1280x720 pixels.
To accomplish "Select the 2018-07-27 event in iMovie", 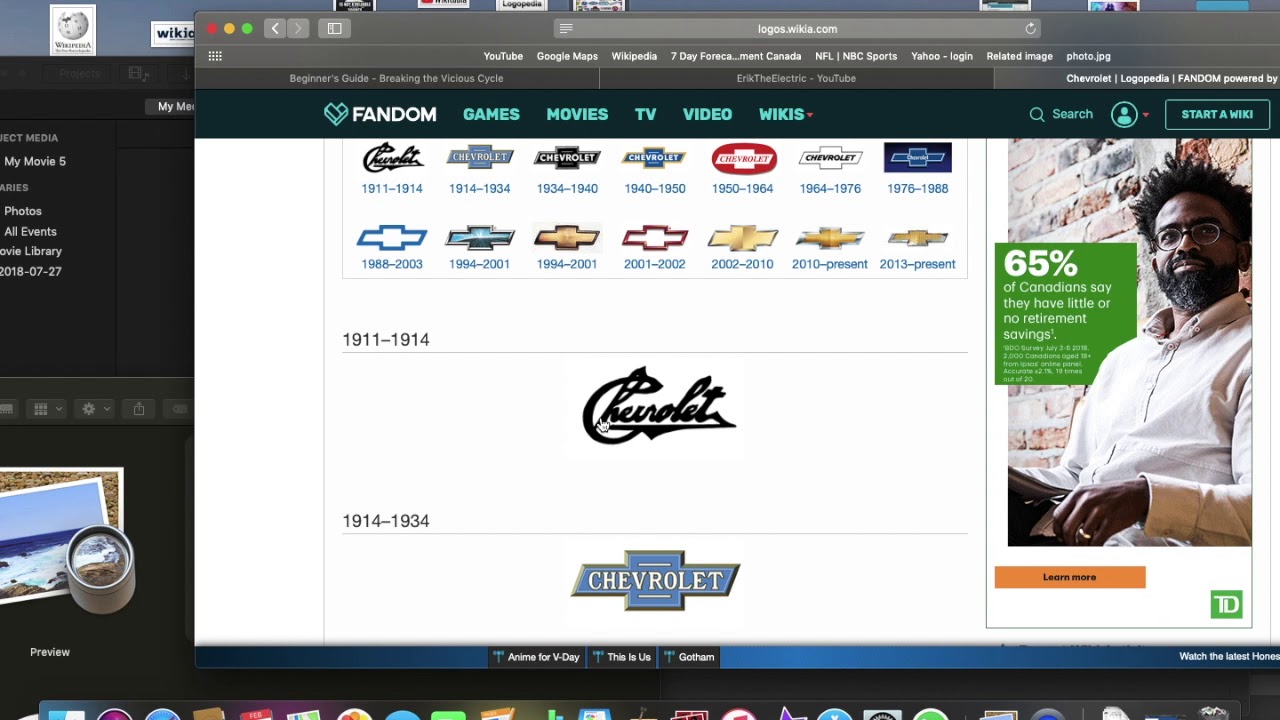I will pos(30,271).
